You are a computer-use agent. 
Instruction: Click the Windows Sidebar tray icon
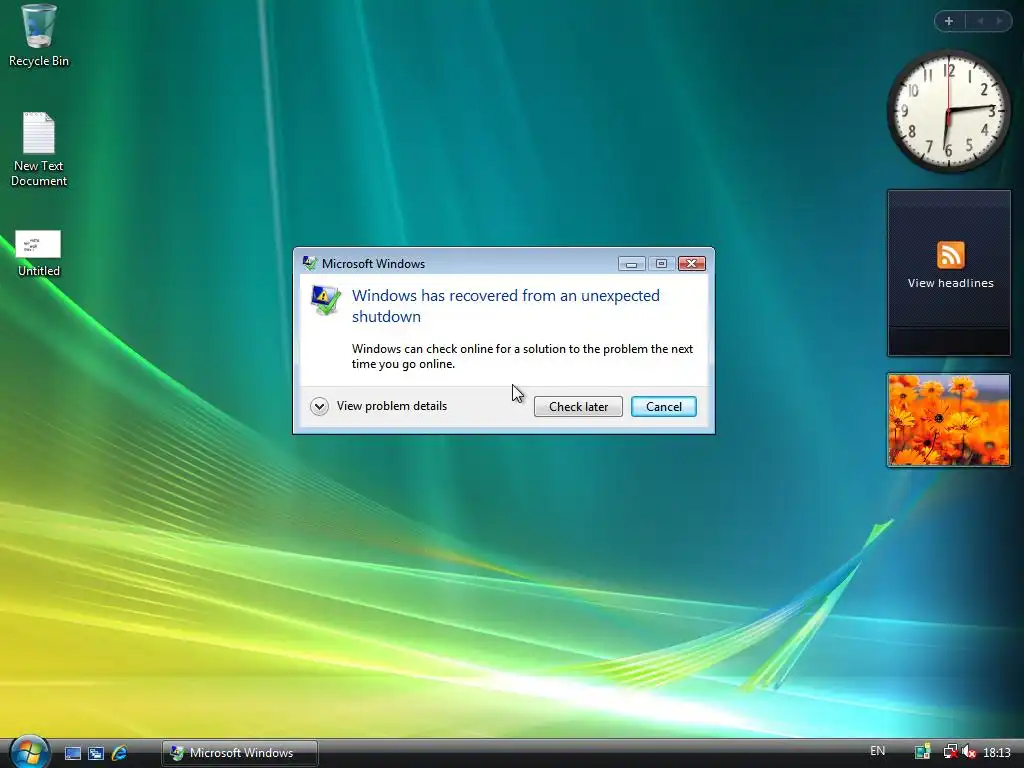pos(922,752)
